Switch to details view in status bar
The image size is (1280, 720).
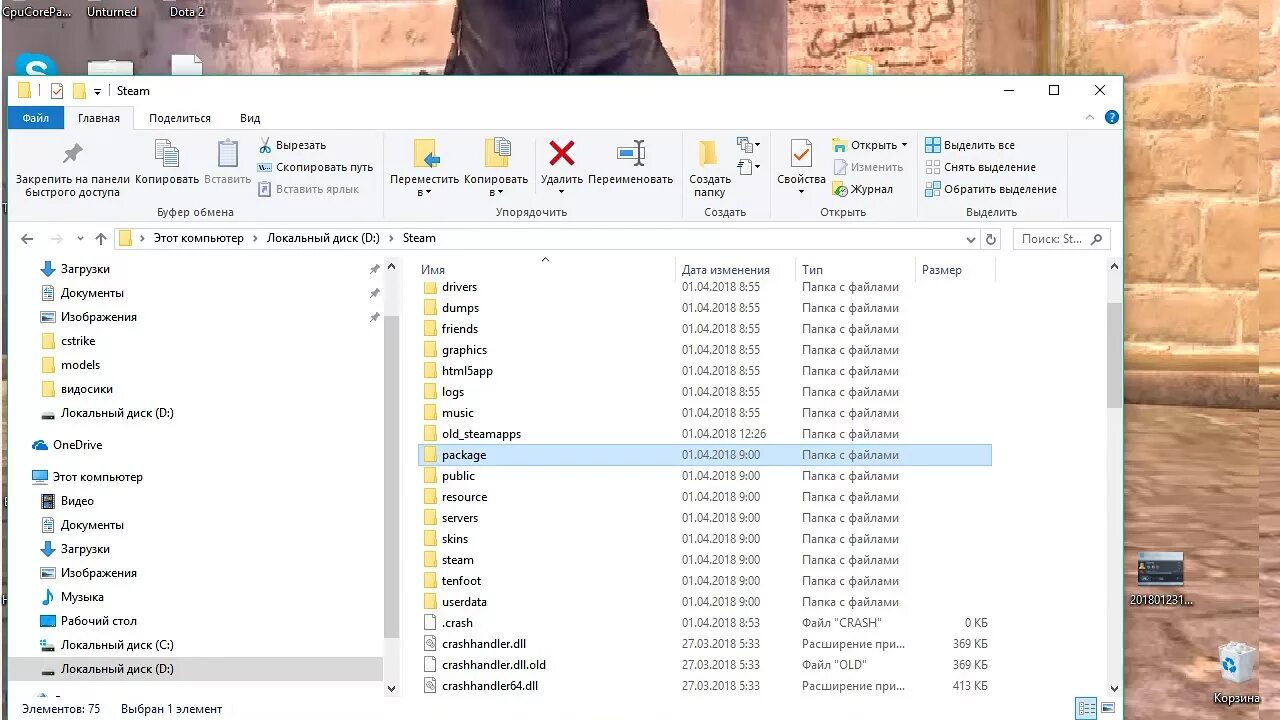pyautogui.click(x=1086, y=708)
